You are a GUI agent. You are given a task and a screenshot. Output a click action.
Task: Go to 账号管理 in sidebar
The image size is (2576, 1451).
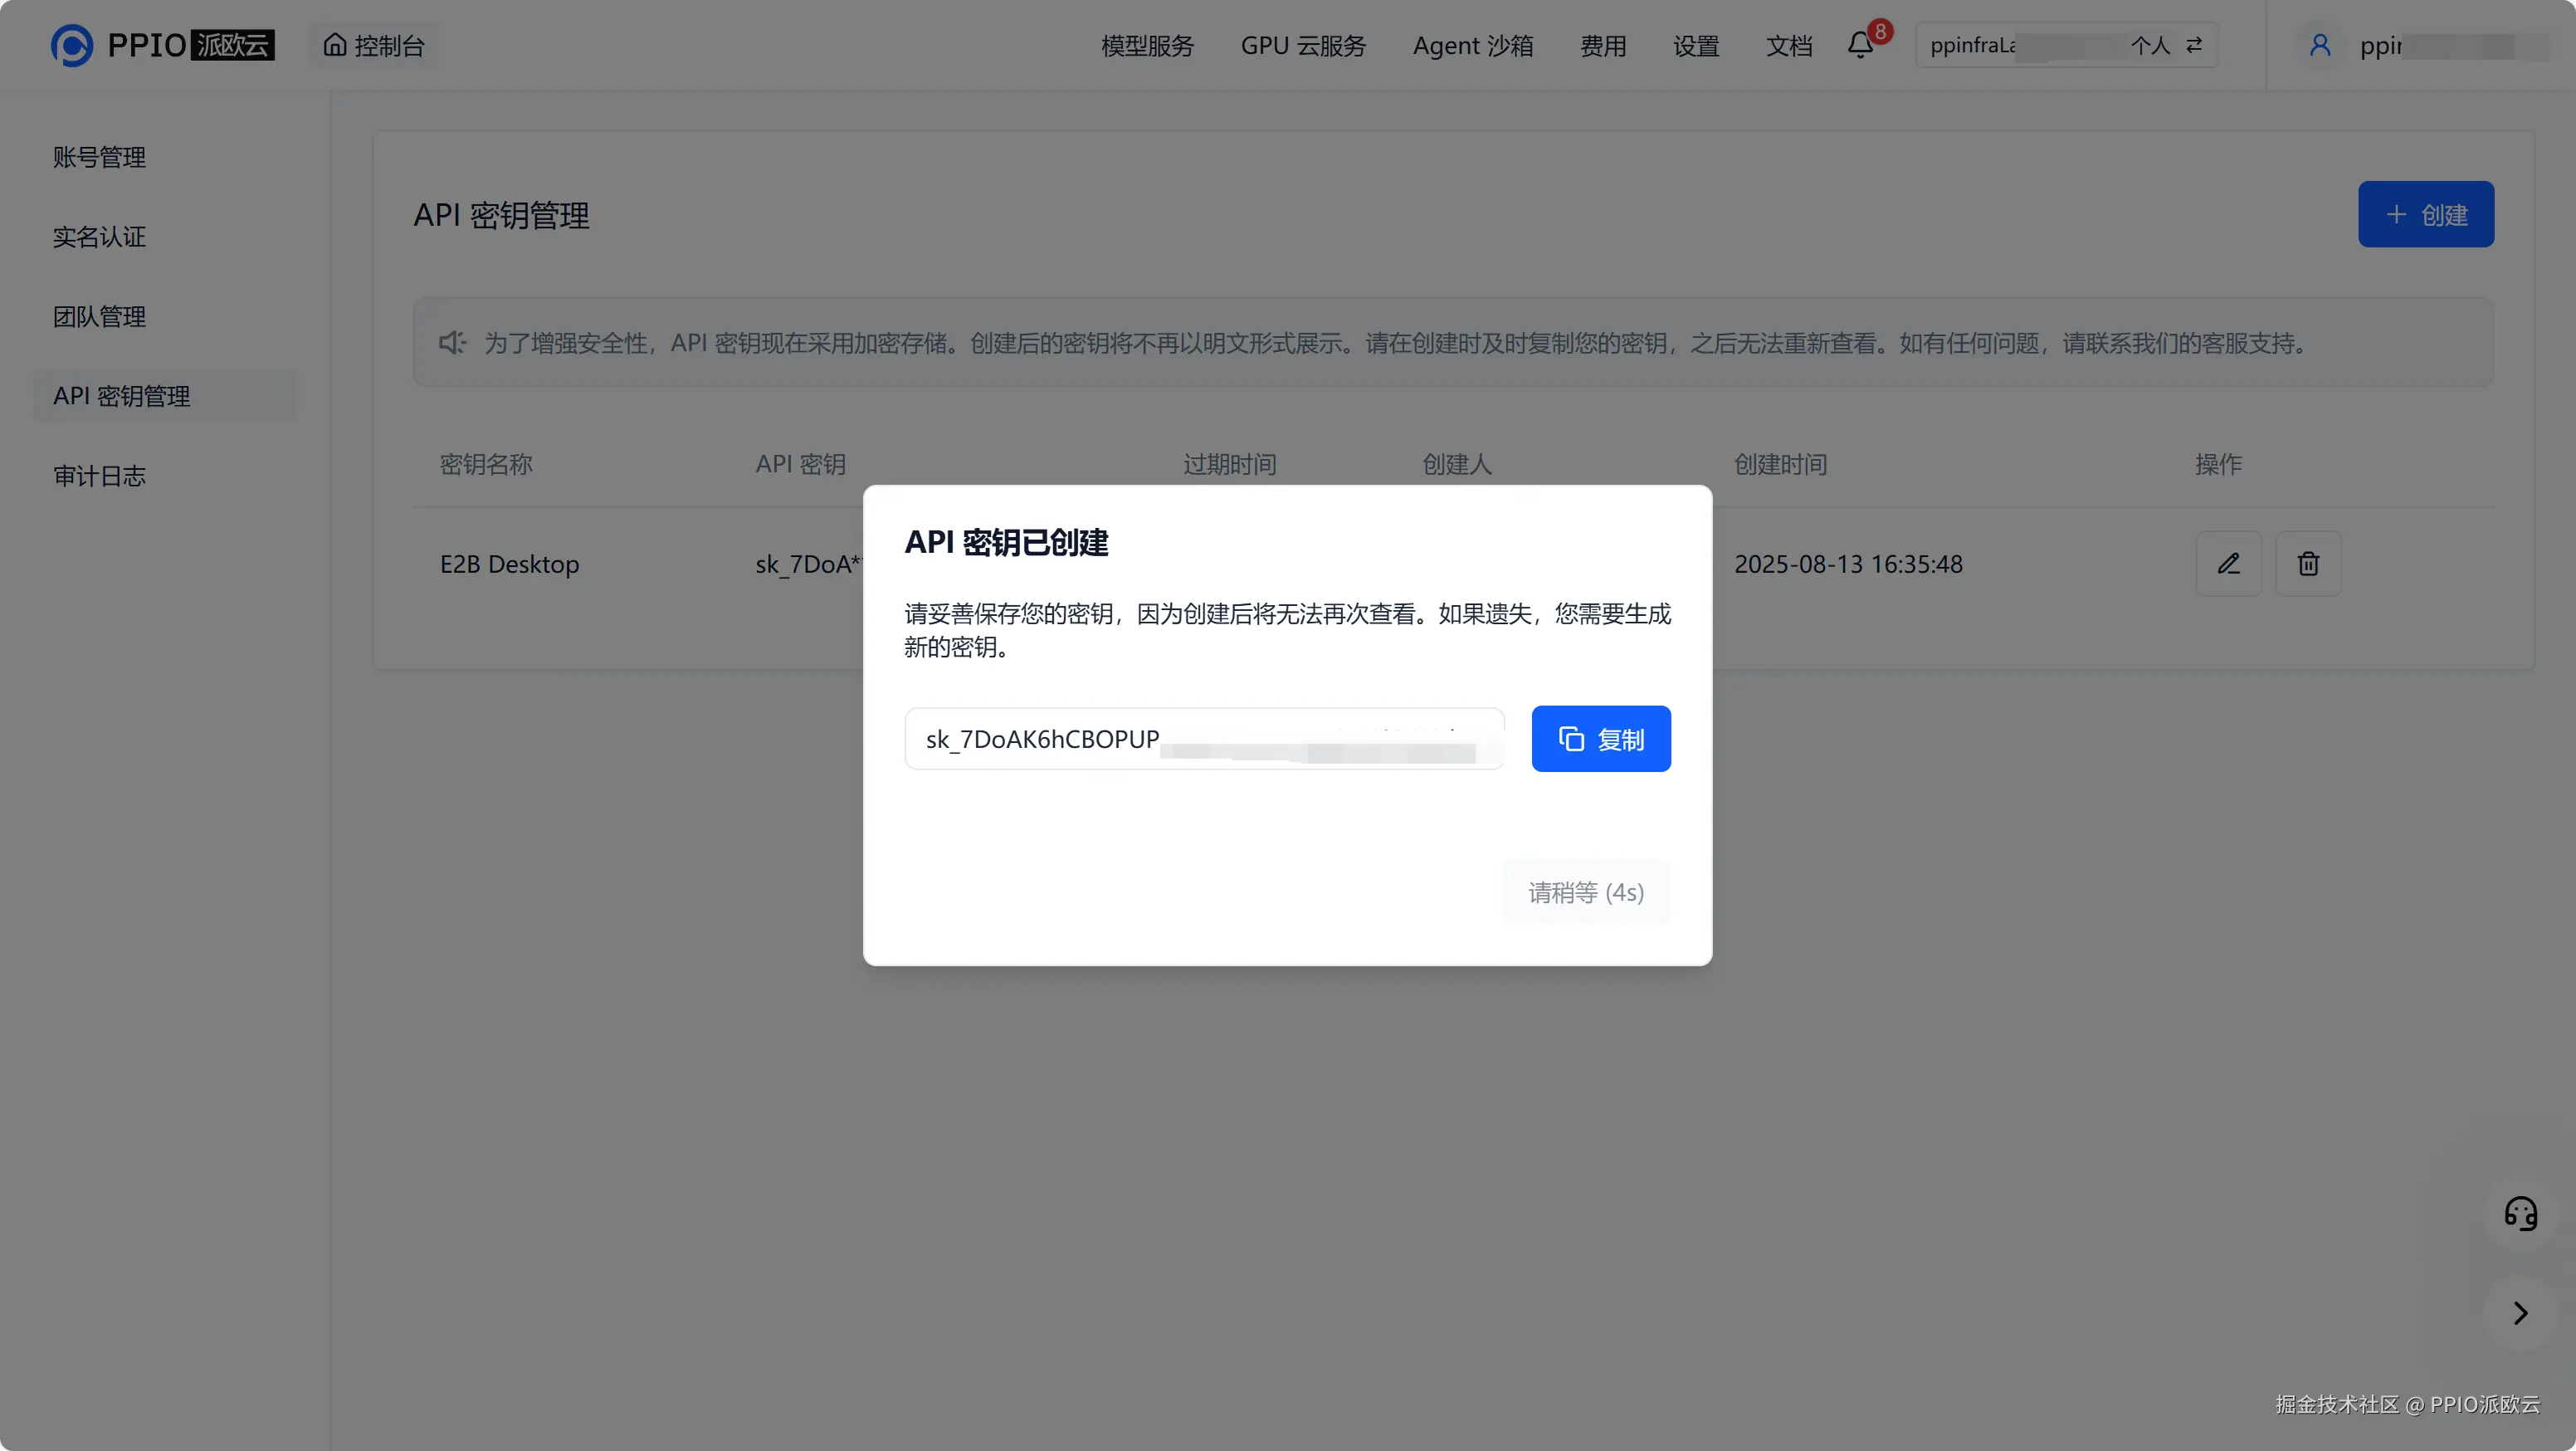pos(99,157)
